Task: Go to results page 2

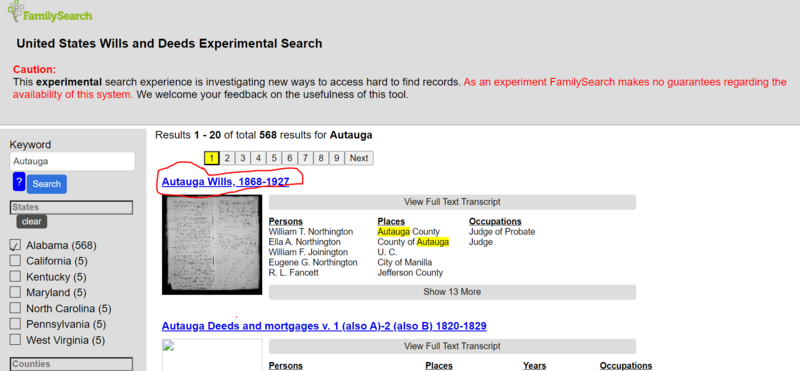Action: coord(227,158)
